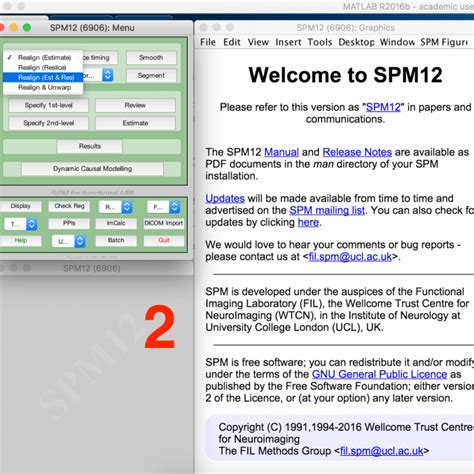Expand the U... utilities dropdown
The width and height of the screenshot is (474, 474).
[68, 241]
